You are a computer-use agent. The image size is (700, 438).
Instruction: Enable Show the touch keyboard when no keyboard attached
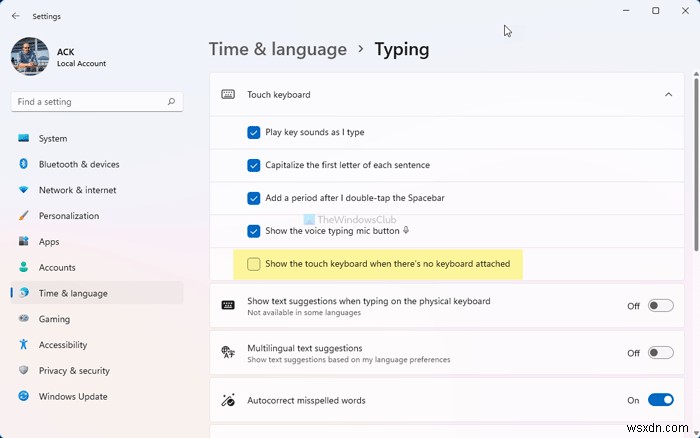tap(254, 264)
